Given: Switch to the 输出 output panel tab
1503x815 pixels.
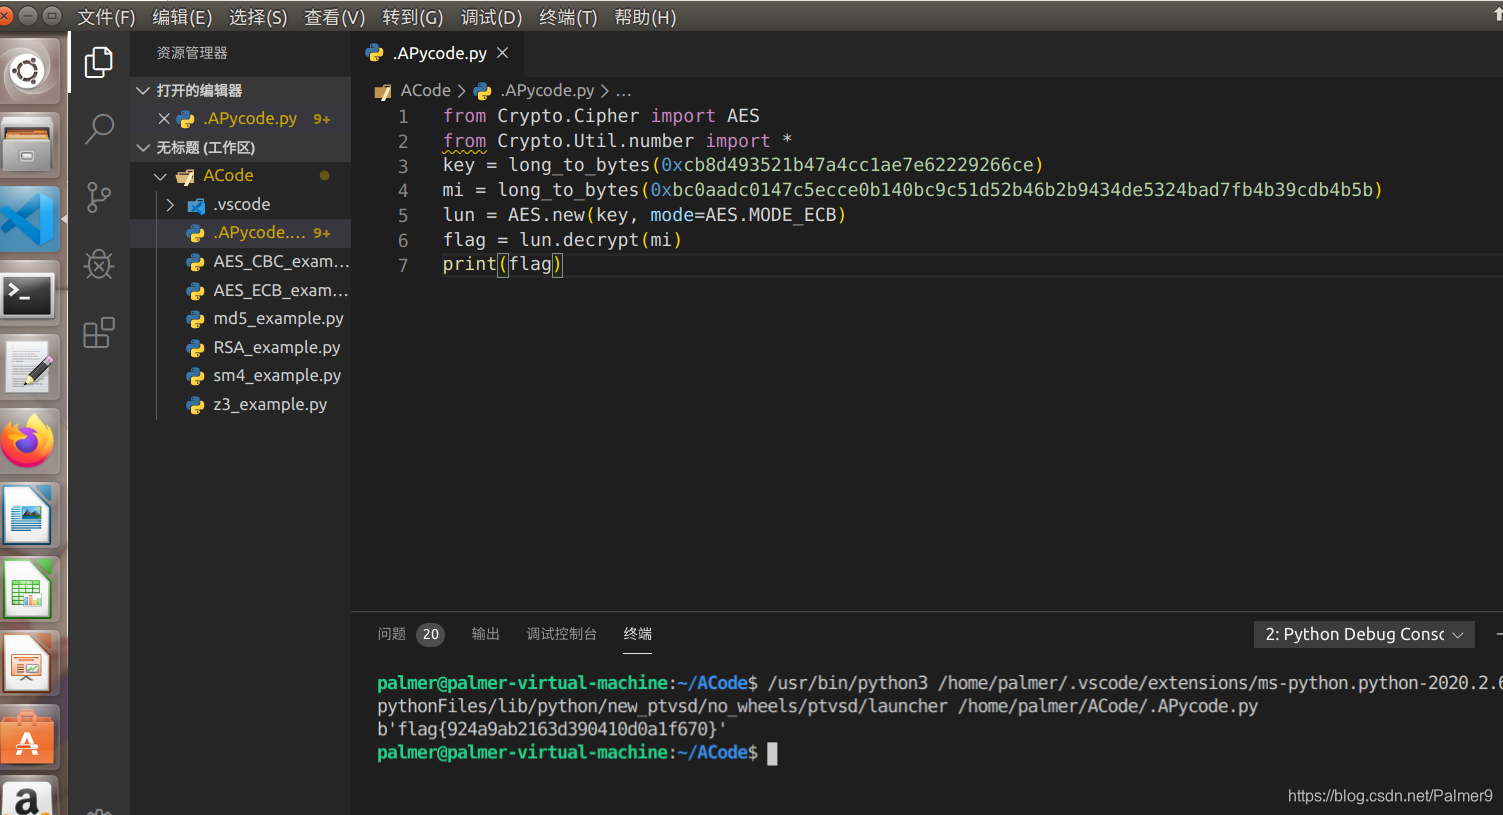Looking at the screenshot, I should click(486, 634).
